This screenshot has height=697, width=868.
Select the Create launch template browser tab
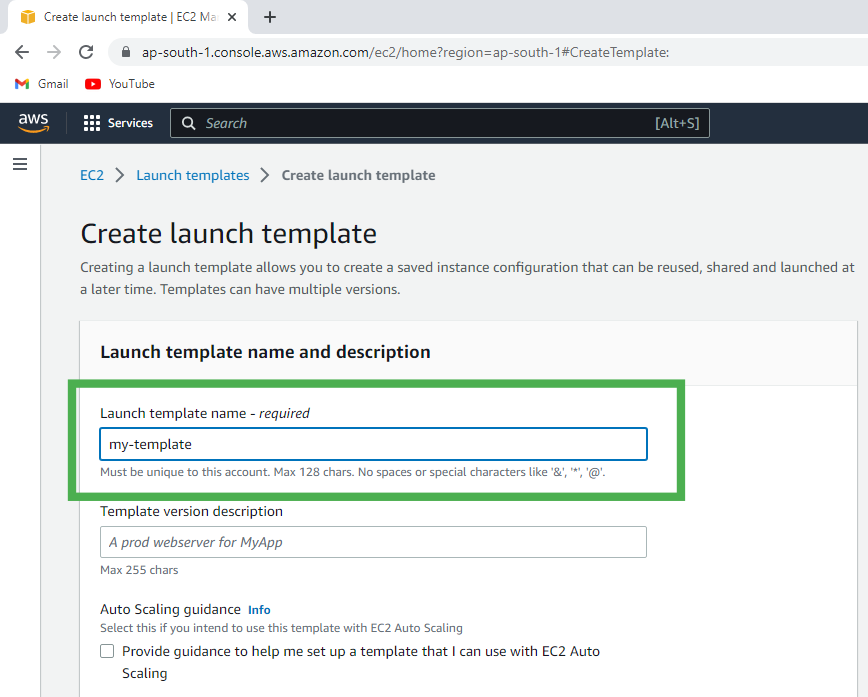click(x=125, y=17)
